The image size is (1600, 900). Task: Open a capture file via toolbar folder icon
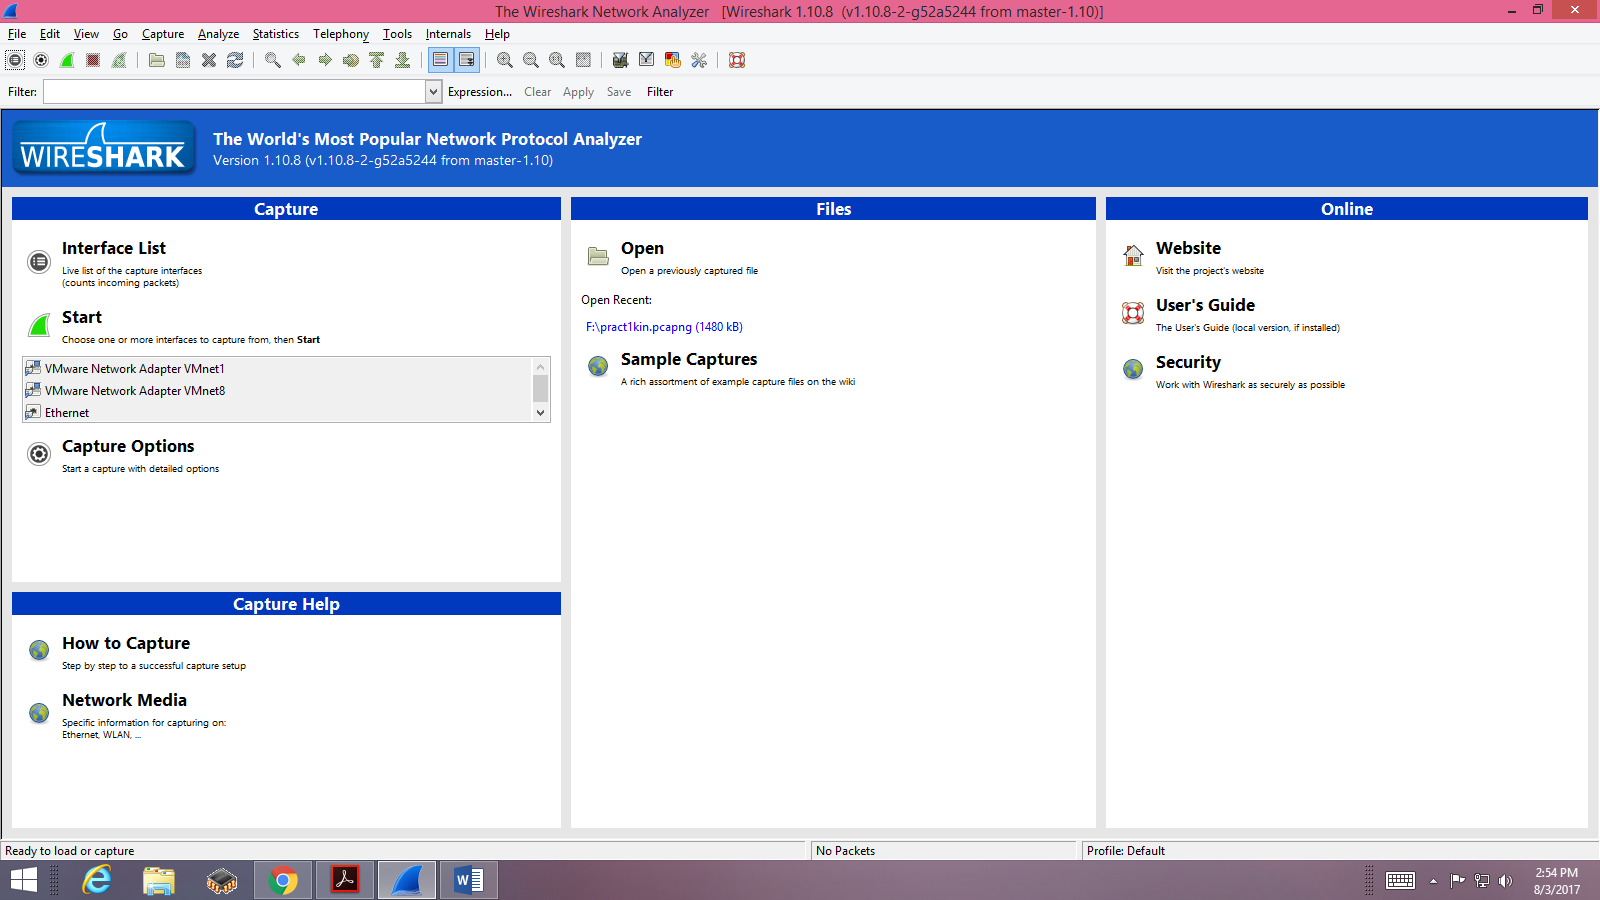click(x=157, y=60)
